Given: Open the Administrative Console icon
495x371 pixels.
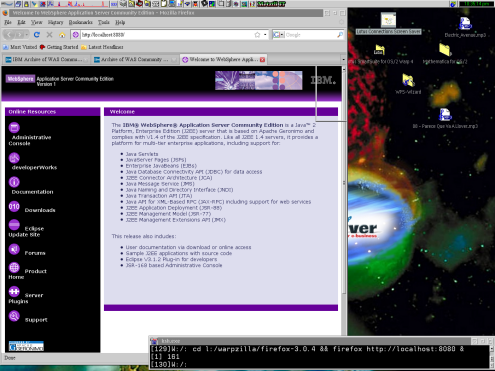Looking at the screenshot, I should tap(14, 128).
